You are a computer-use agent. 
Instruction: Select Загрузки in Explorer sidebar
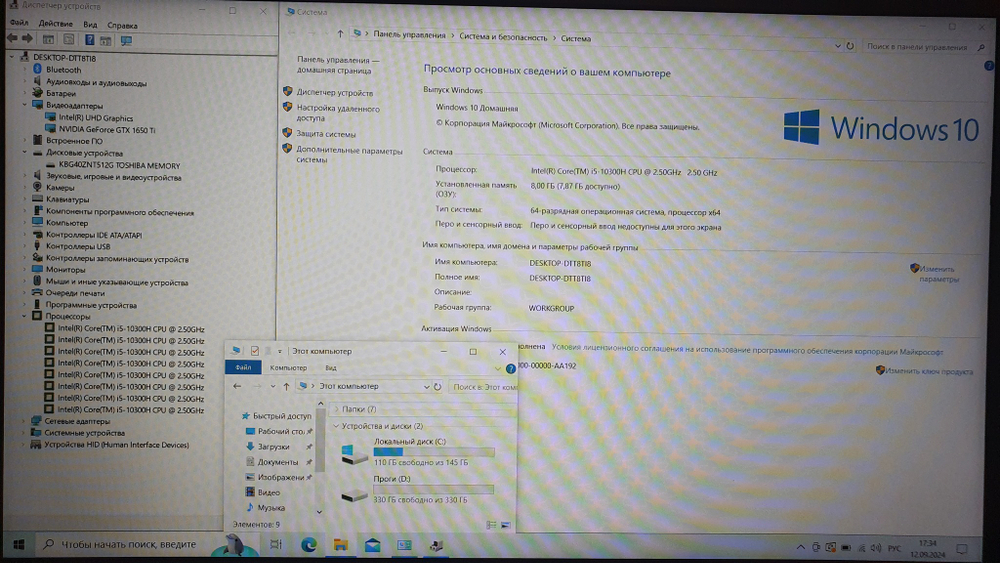click(273, 446)
